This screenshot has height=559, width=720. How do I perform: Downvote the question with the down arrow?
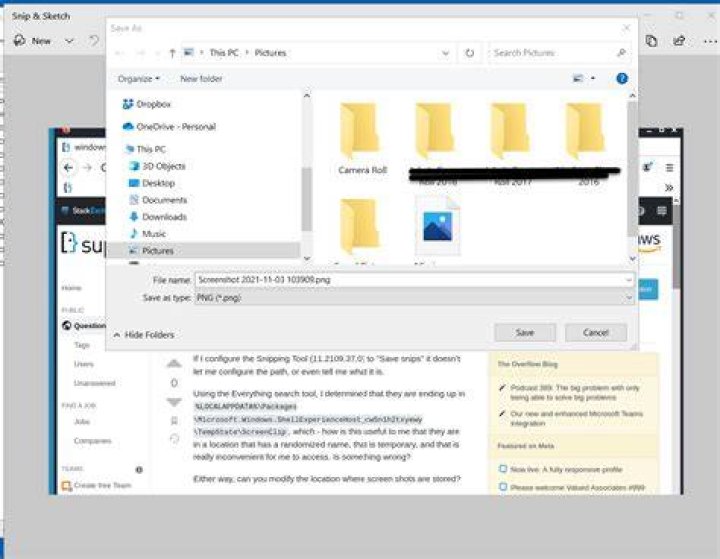[174, 402]
